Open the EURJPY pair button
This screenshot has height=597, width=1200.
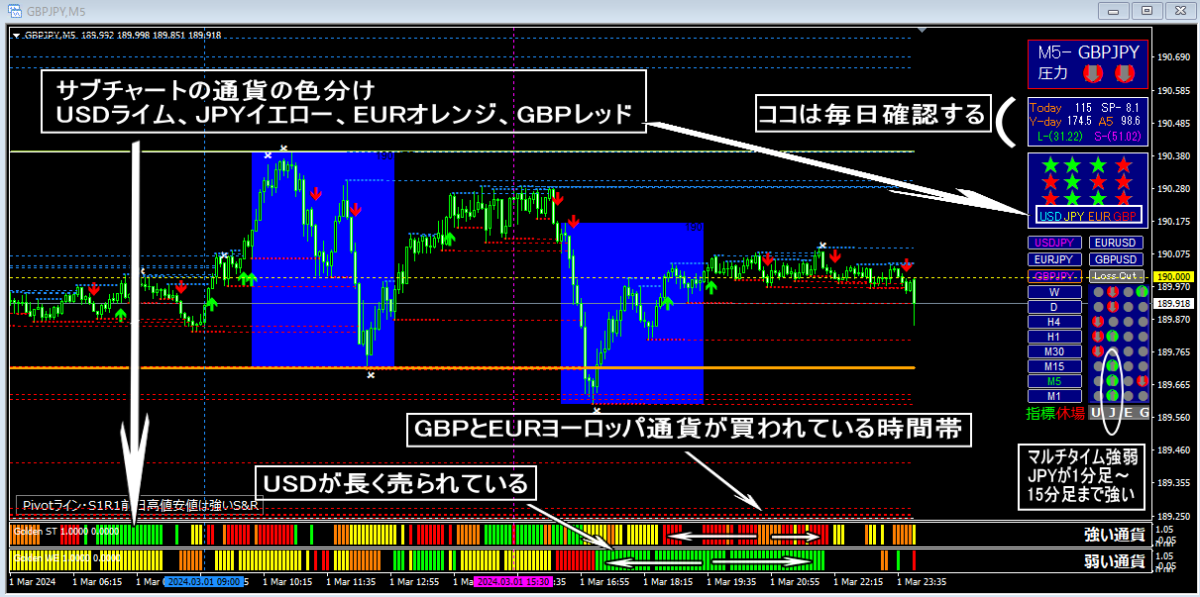click(x=1054, y=259)
